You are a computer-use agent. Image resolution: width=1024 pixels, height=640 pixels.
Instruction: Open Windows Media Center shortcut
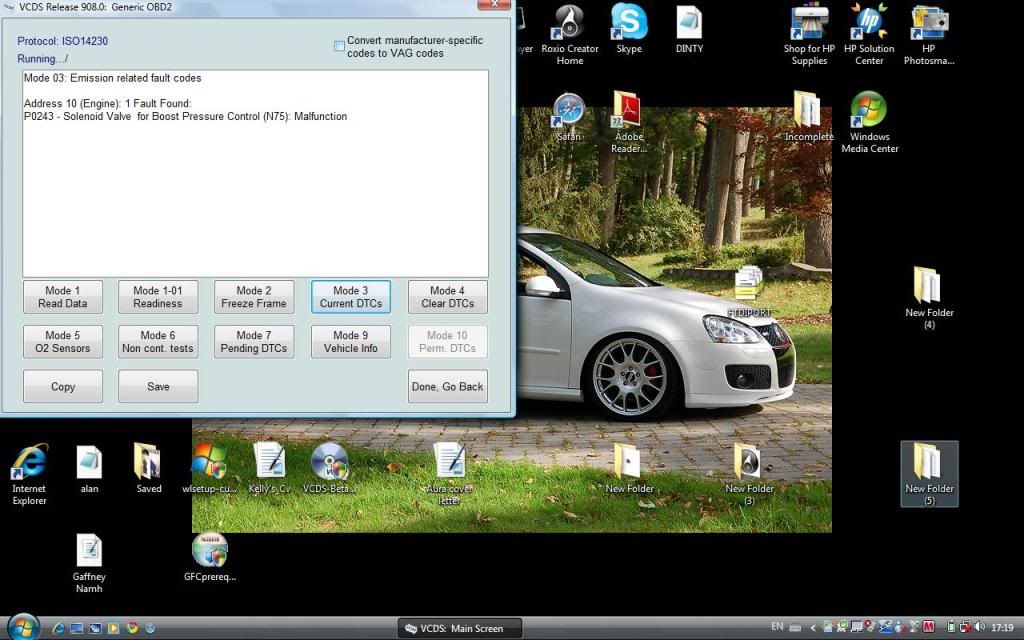point(869,122)
